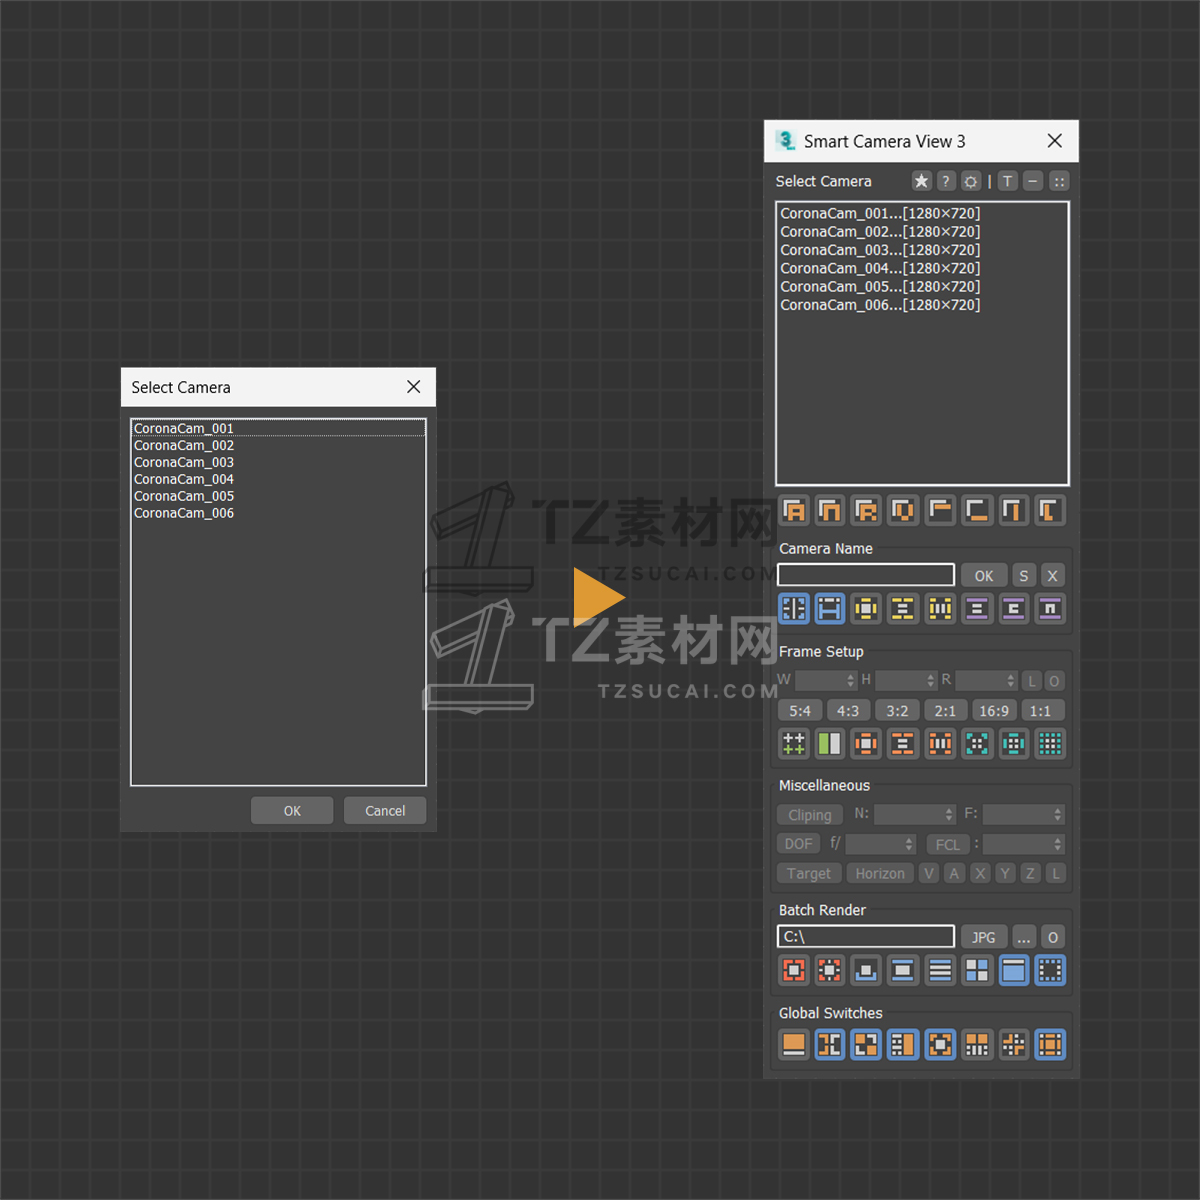Click the green plus-signs grid icon in Frame Setup
Screen dimensions: 1200x1200
tap(794, 743)
